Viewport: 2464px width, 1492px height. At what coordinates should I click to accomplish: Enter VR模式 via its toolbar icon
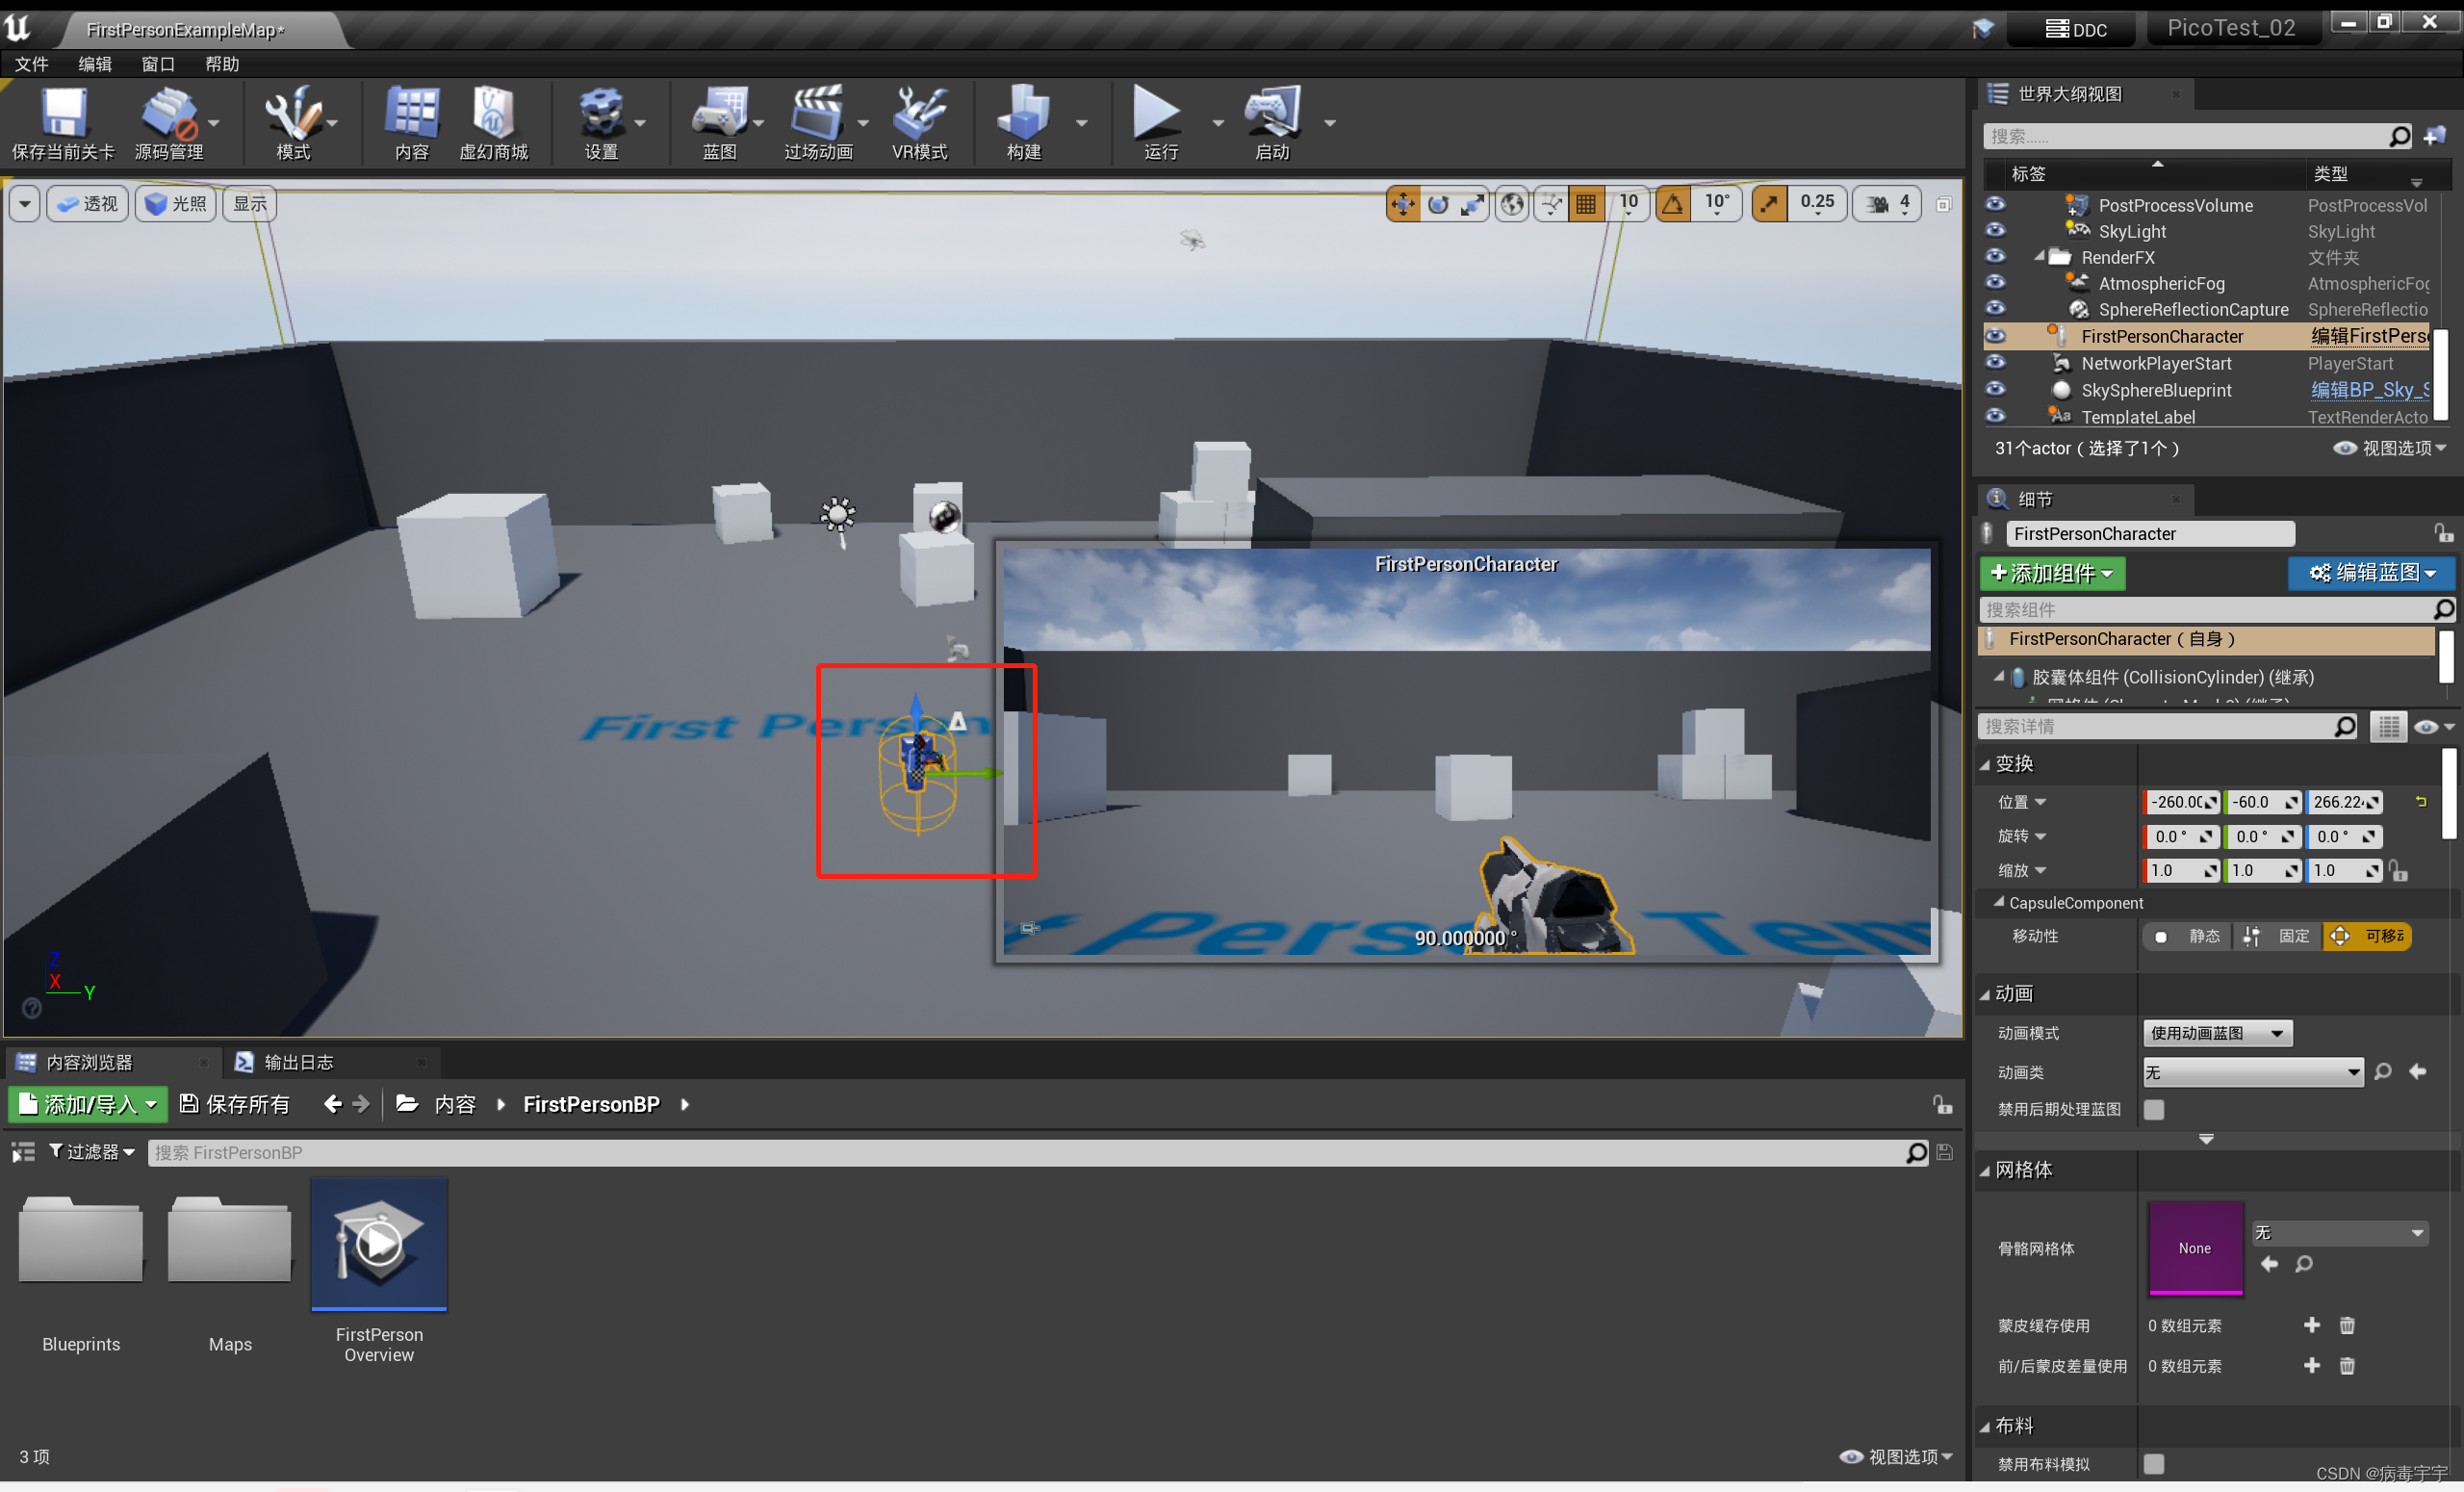point(919,120)
